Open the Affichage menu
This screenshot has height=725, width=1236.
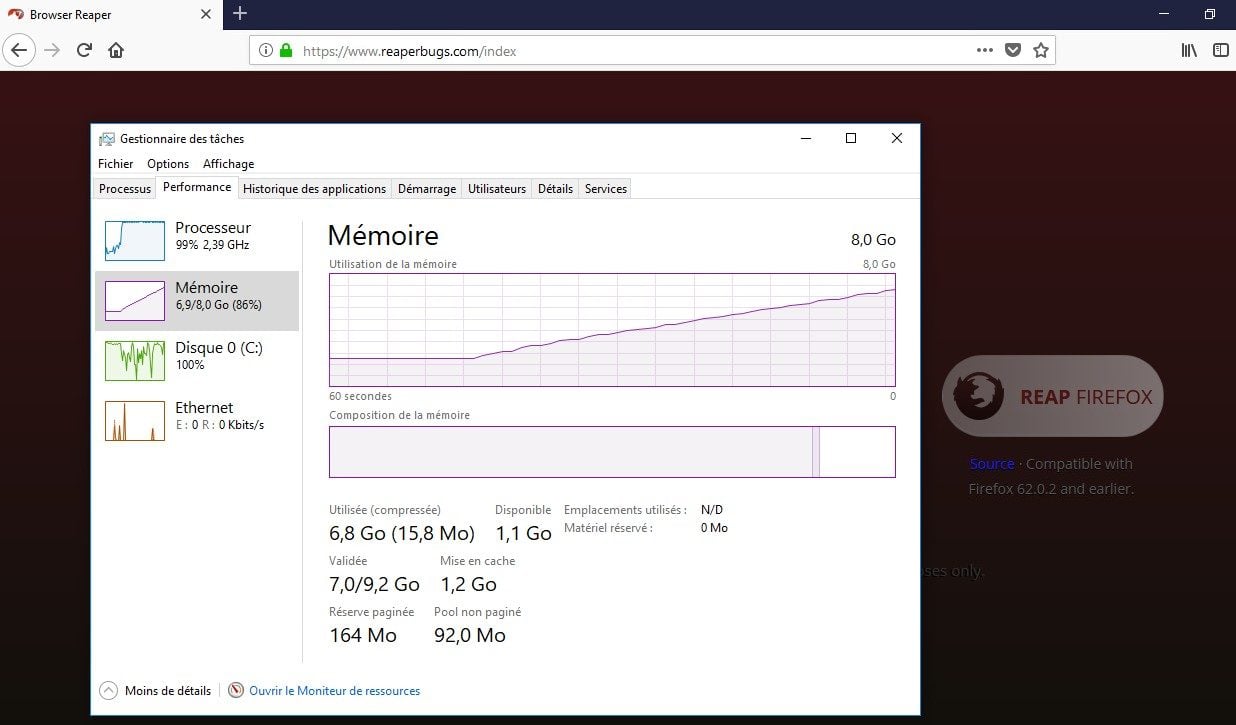tap(229, 164)
